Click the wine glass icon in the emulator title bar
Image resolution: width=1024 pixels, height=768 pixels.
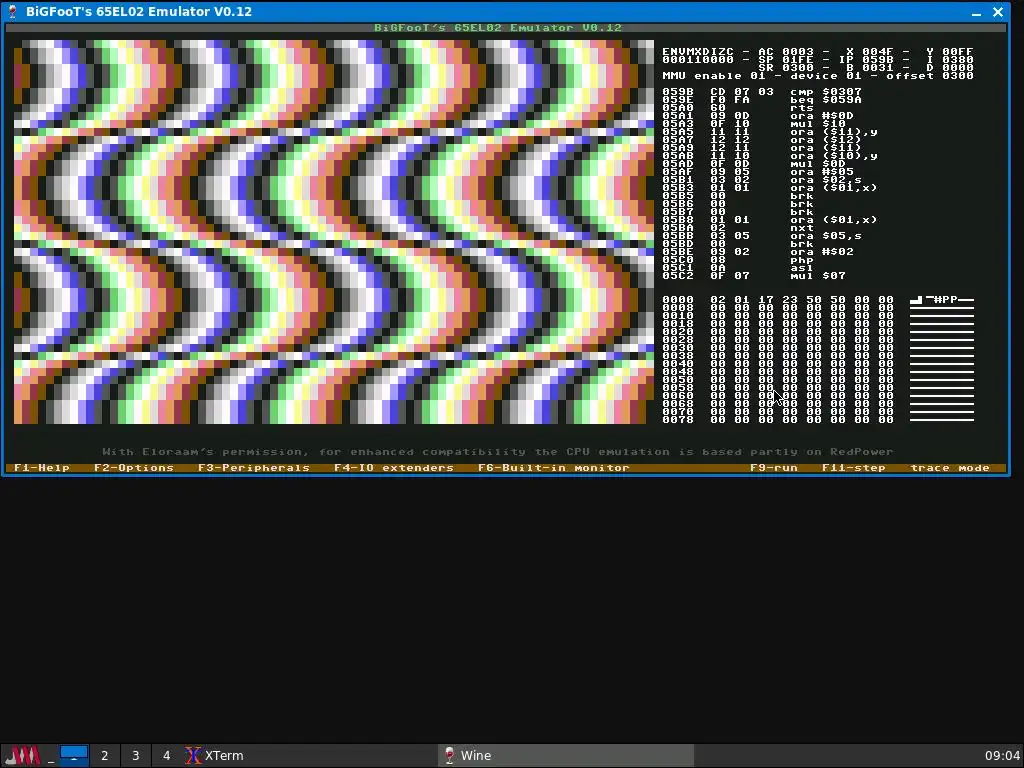pos(12,11)
